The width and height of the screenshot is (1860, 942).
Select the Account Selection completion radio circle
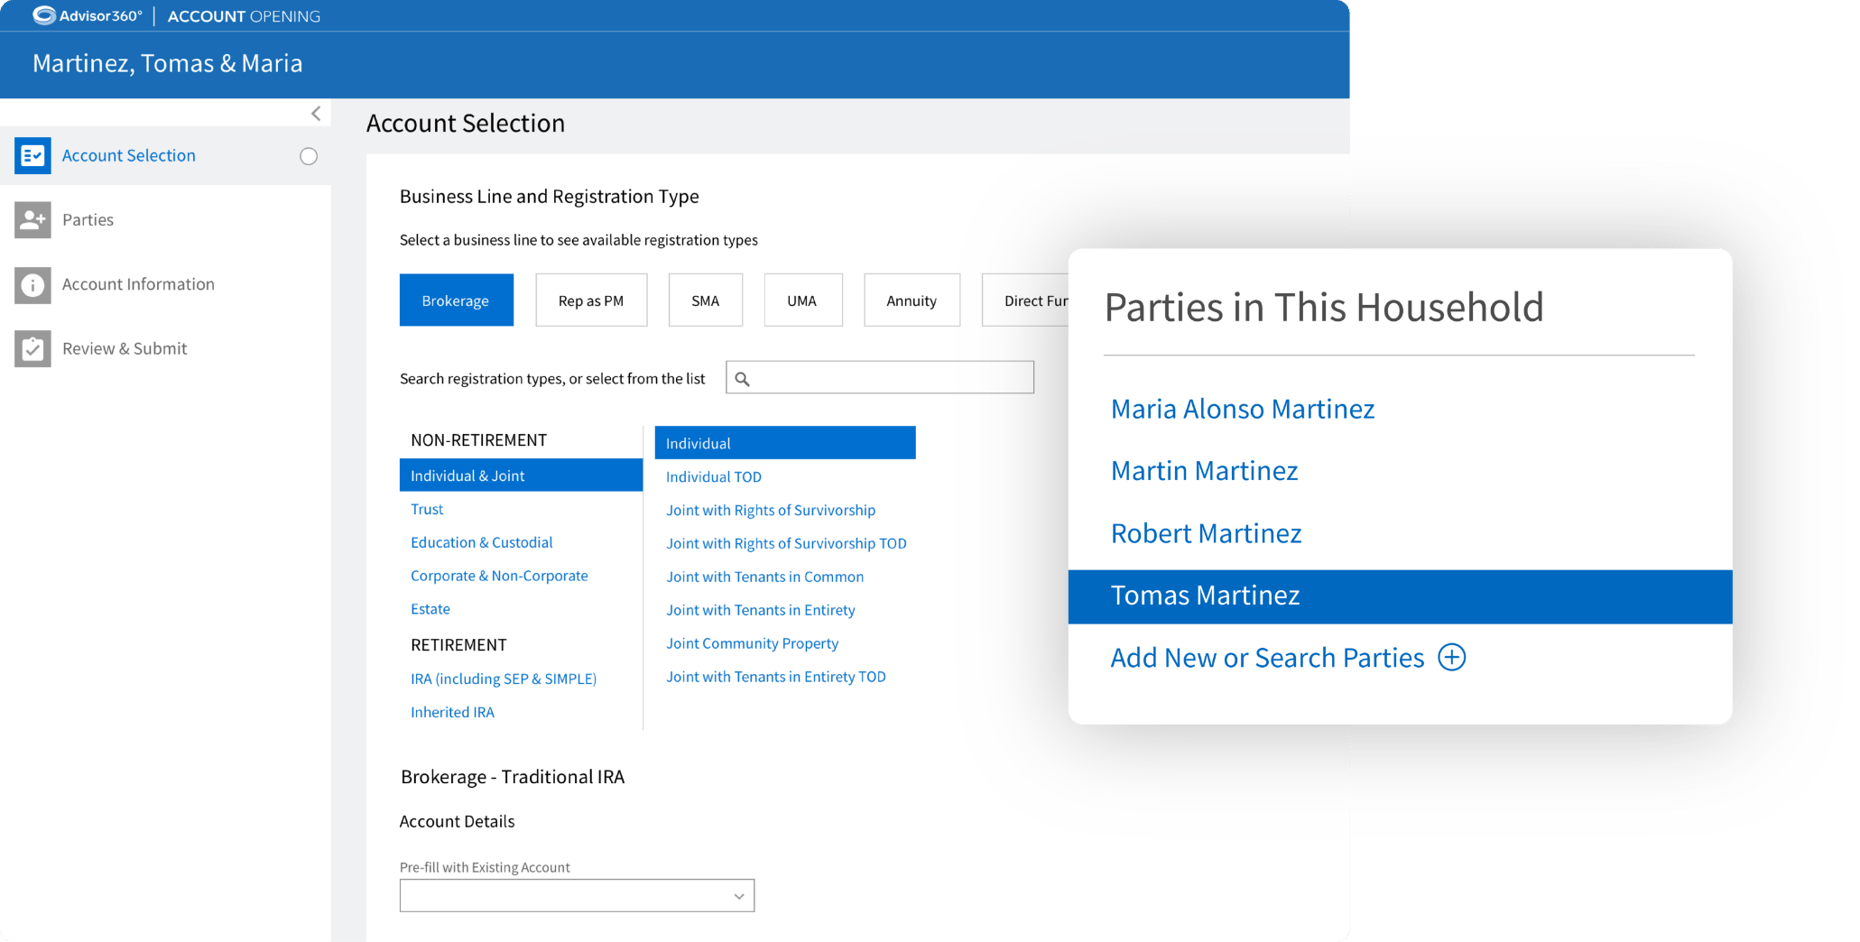click(308, 156)
